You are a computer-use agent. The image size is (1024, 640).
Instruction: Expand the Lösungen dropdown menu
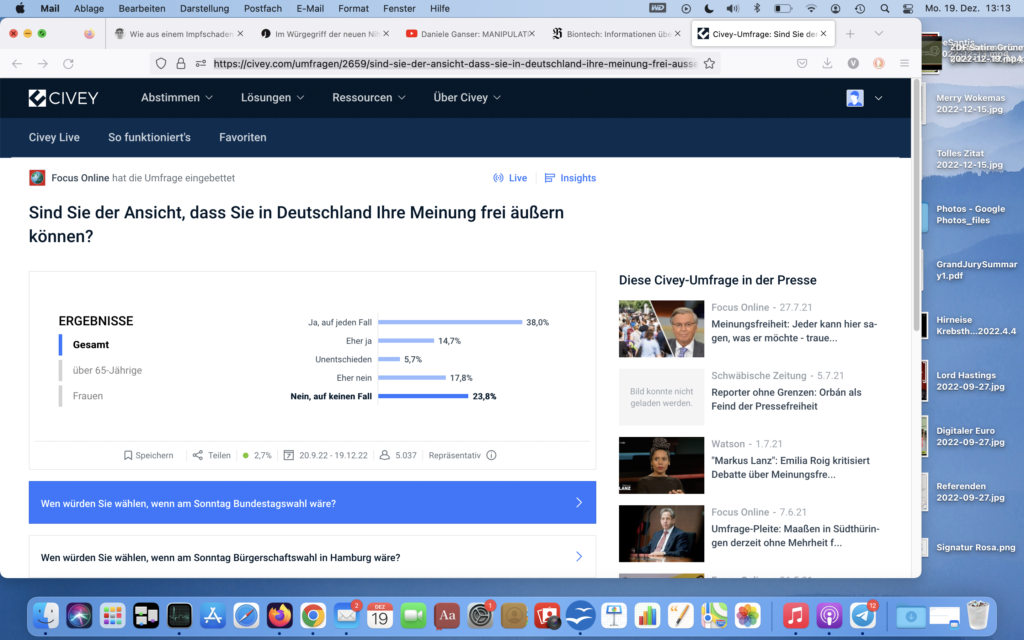click(x=273, y=98)
